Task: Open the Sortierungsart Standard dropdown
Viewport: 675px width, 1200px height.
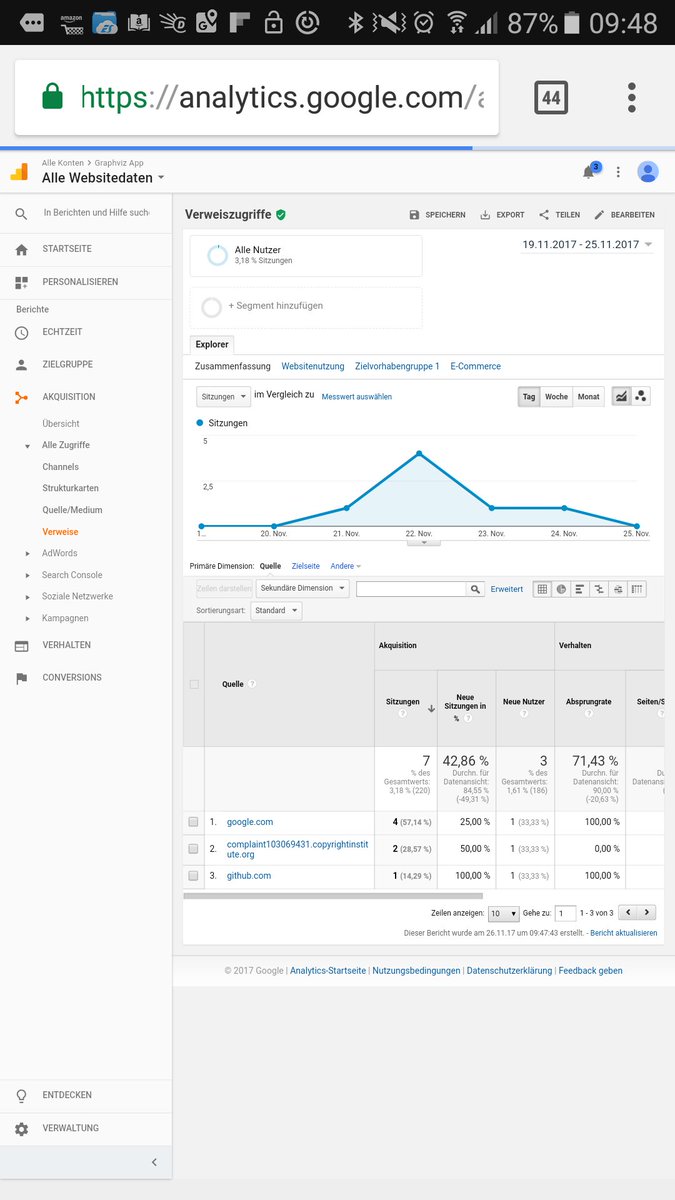Action: coord(276,611)
